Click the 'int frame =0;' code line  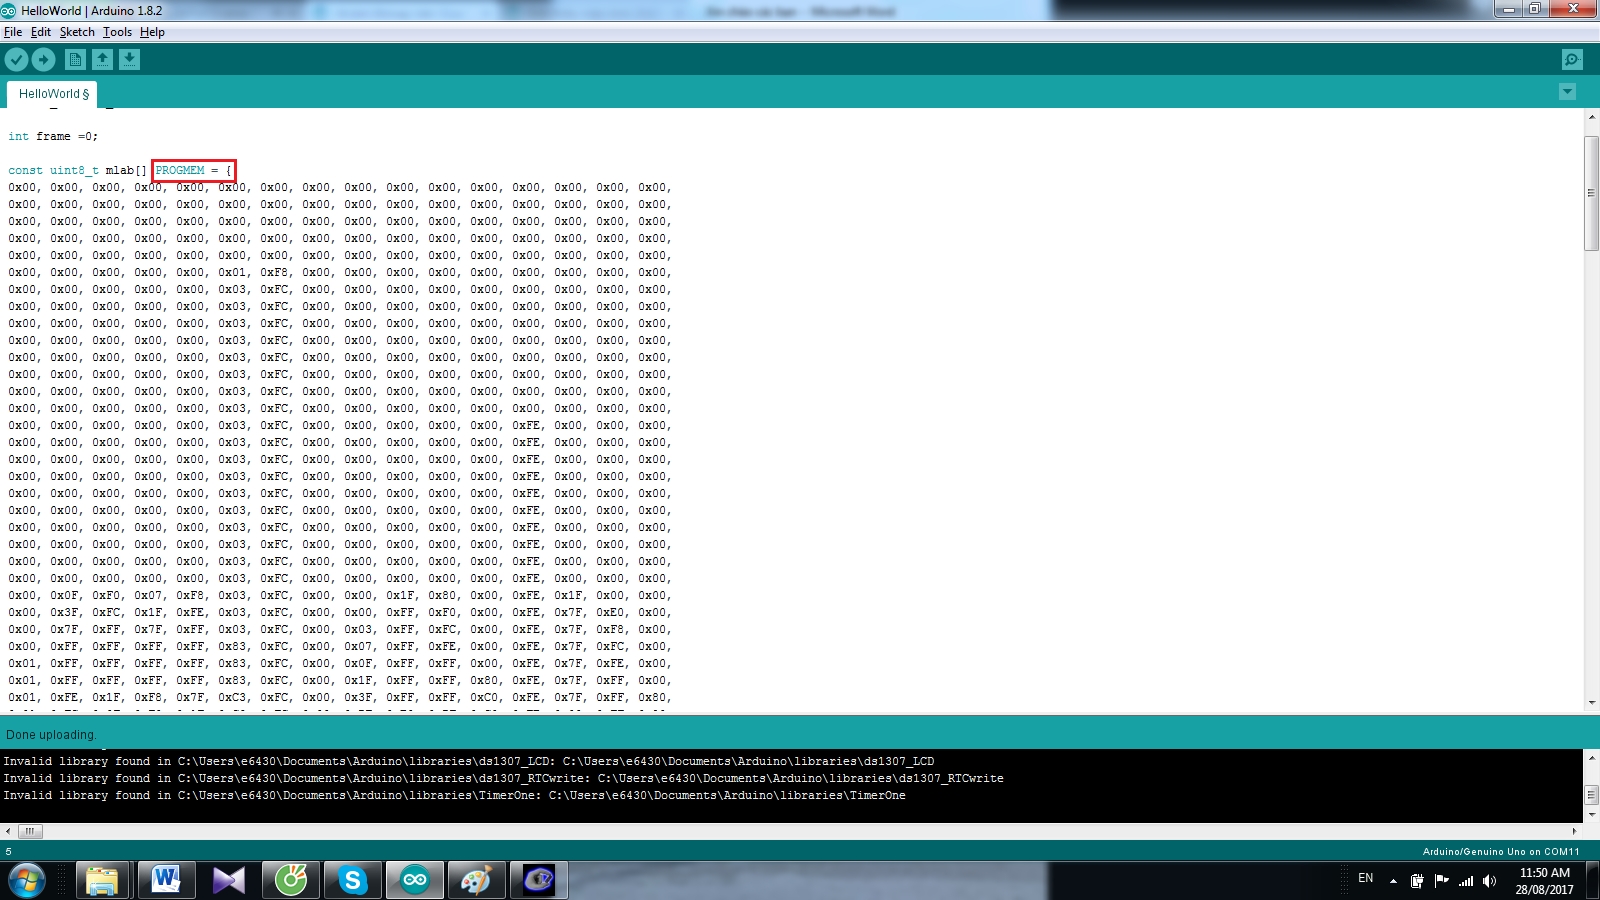coord(53,136)
